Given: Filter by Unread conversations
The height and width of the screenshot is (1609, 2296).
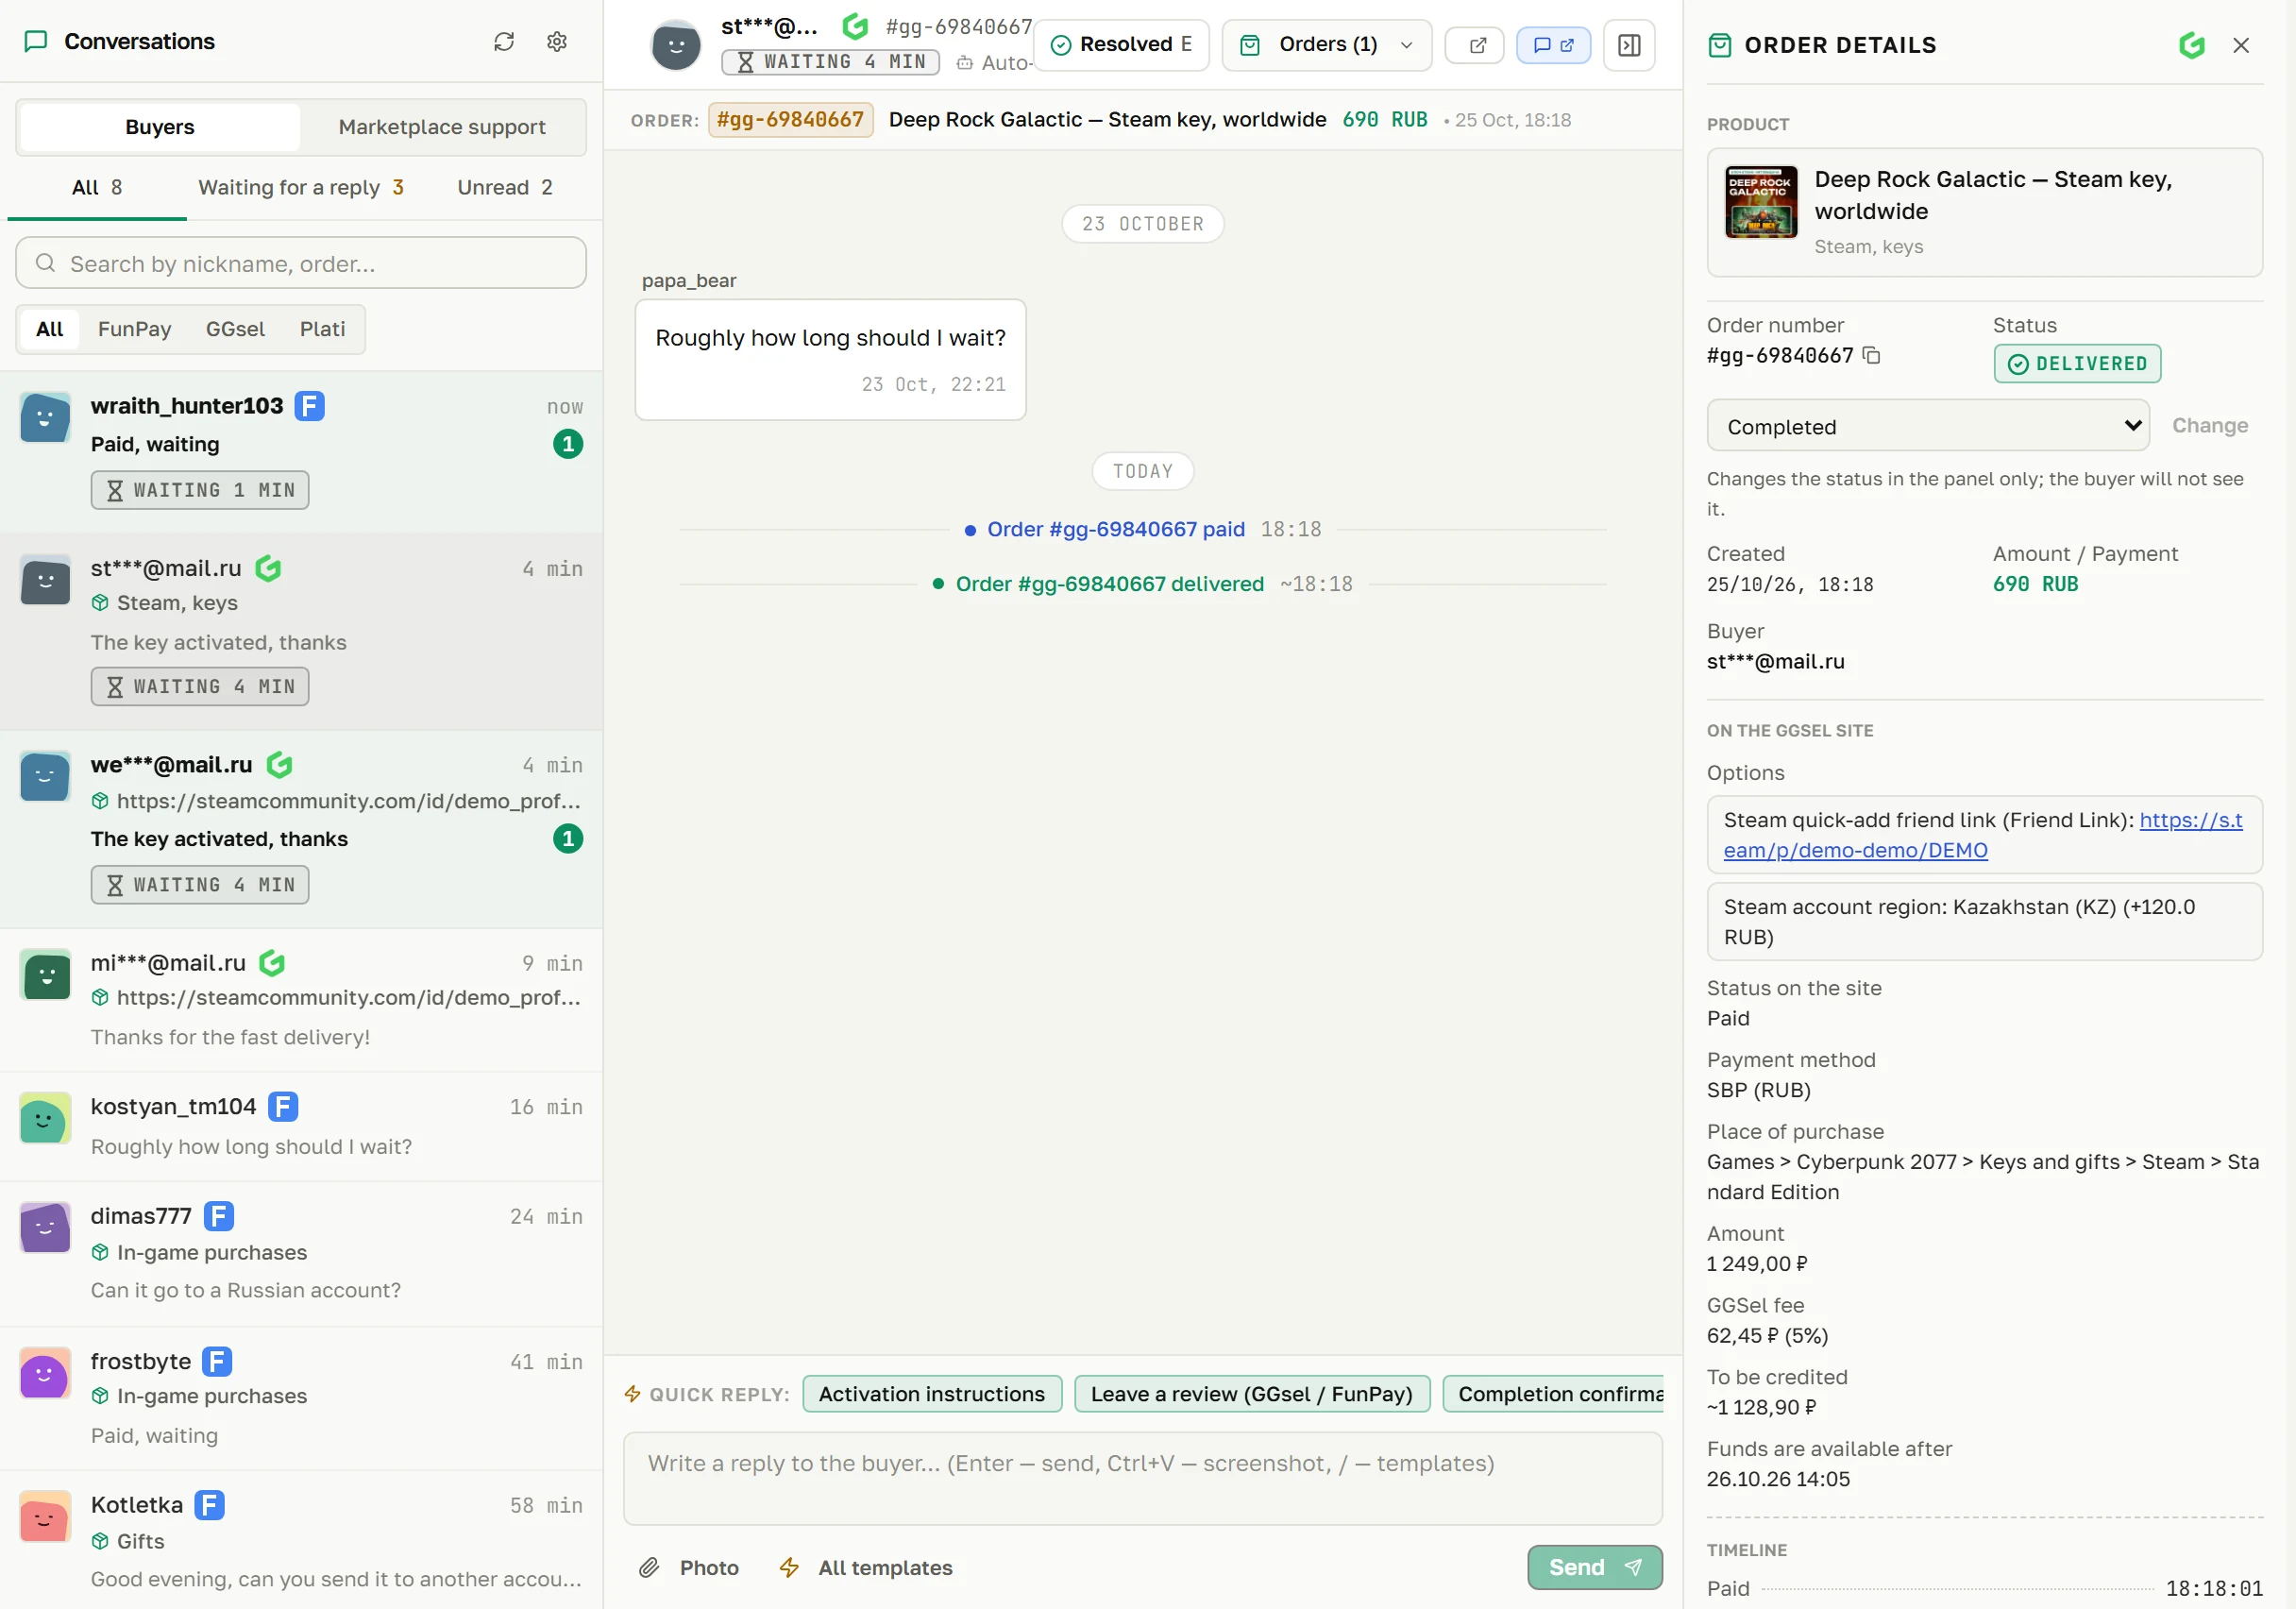Looking at the screenshot, I should [x=505, y=188].
